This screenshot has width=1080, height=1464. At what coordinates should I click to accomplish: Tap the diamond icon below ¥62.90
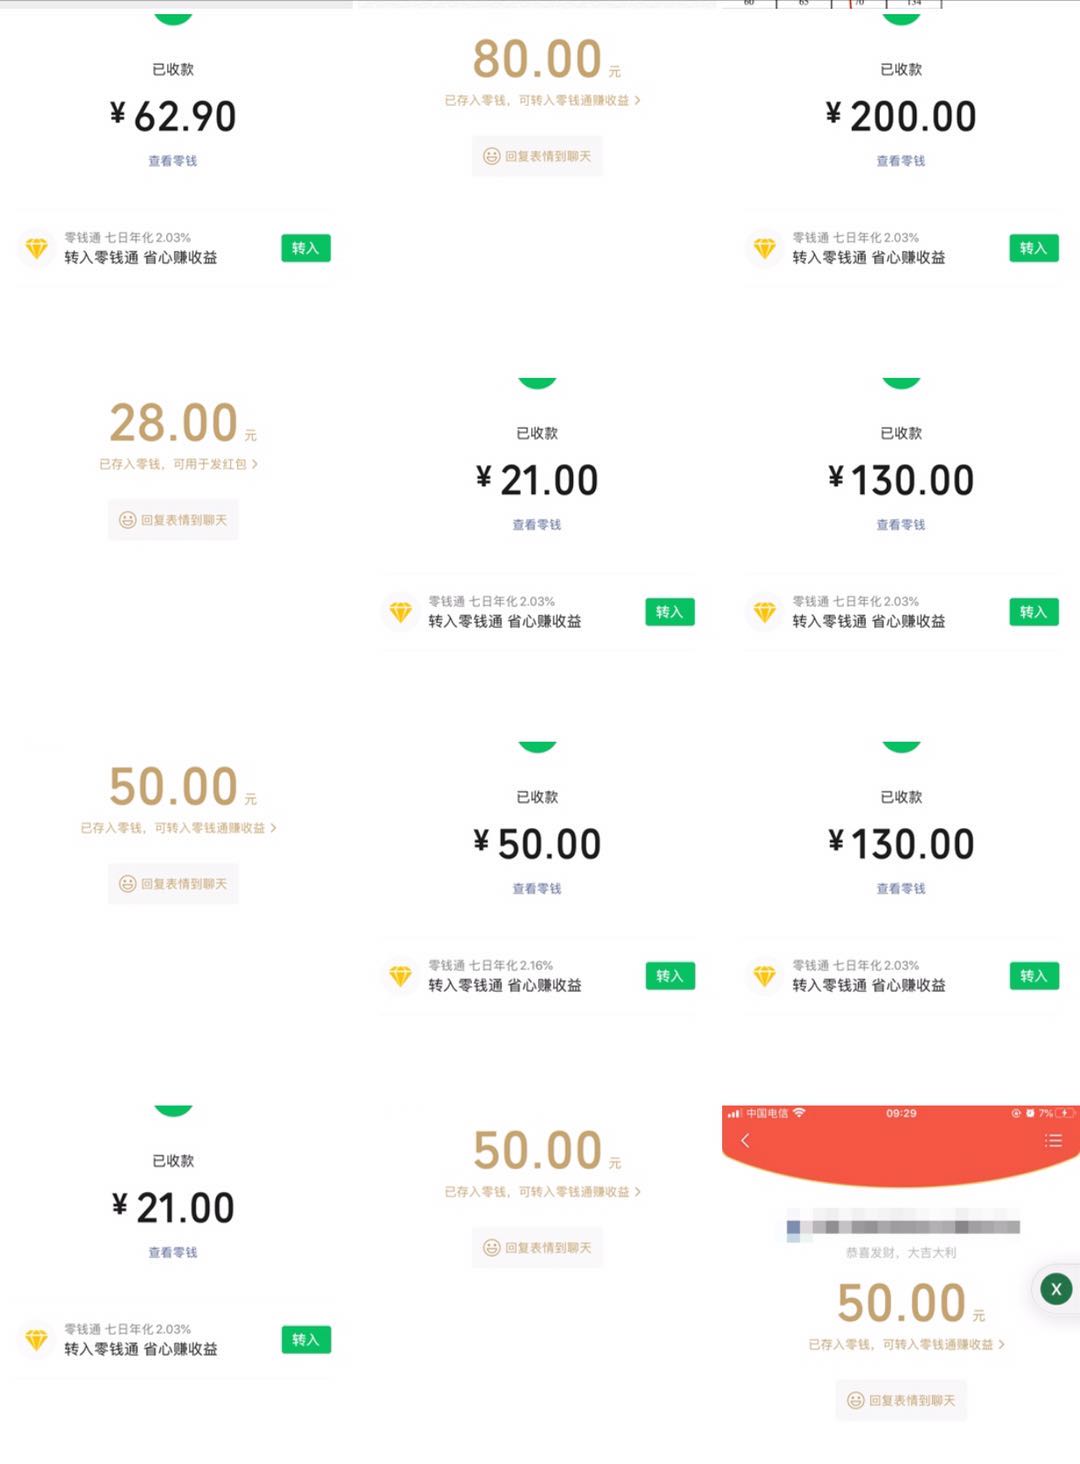[36, 248]
